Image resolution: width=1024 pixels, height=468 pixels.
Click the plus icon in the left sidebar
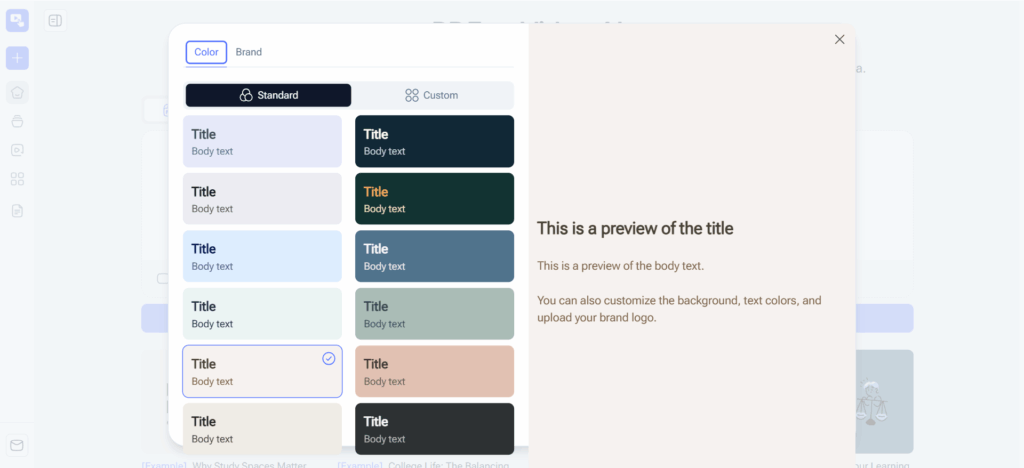click(x=17, y=58)
